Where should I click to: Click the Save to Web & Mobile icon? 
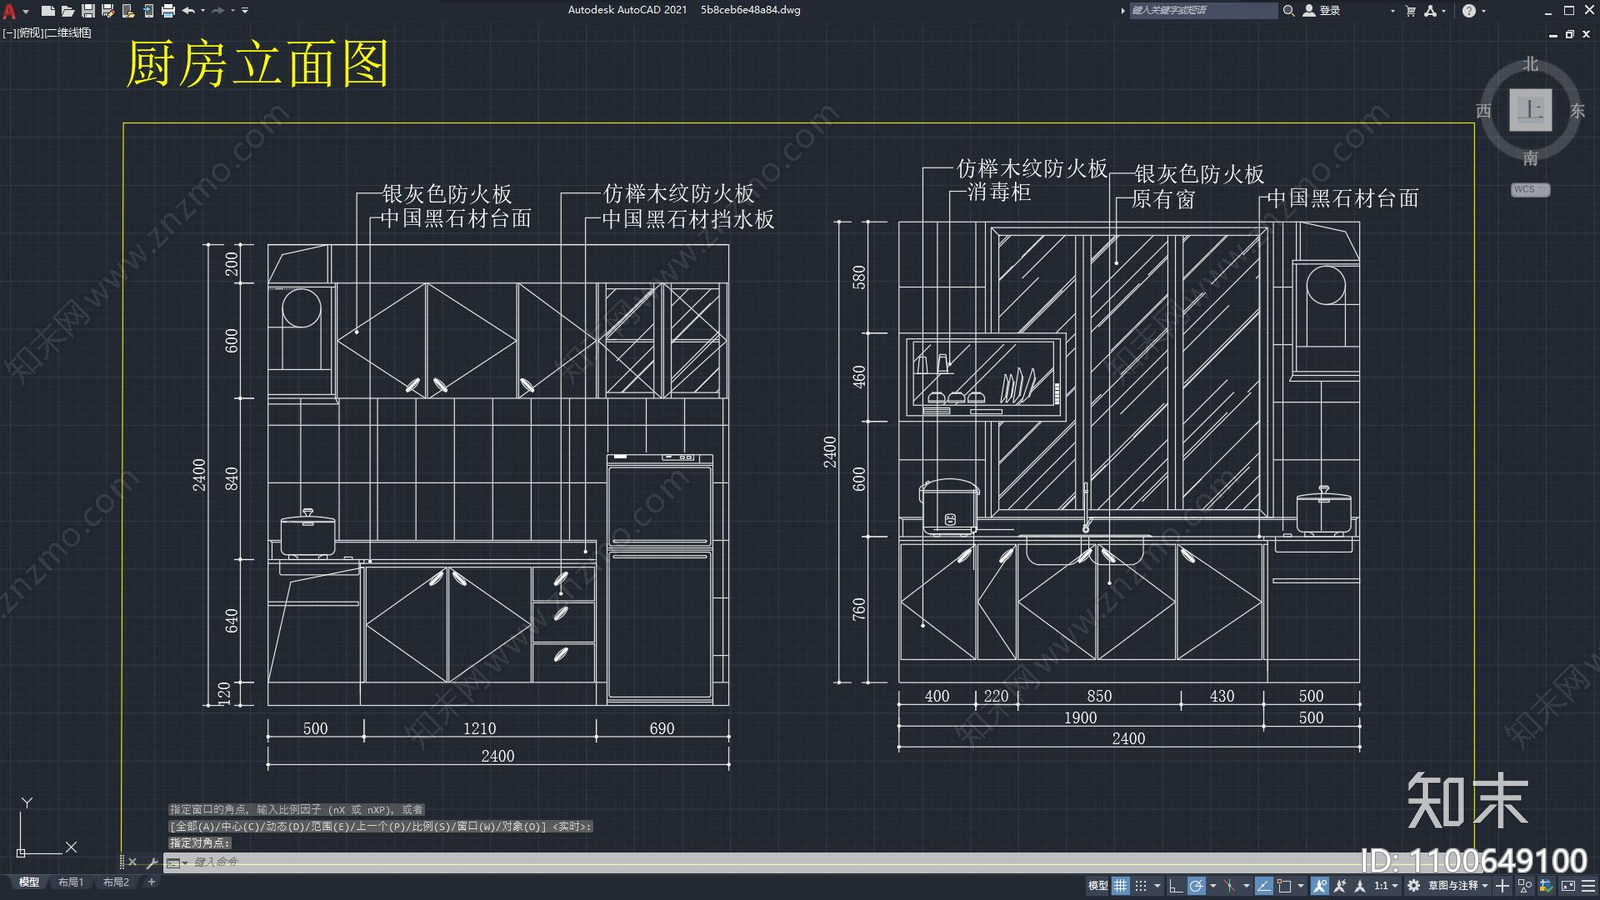pyautogui.click(x=148, y=10)
